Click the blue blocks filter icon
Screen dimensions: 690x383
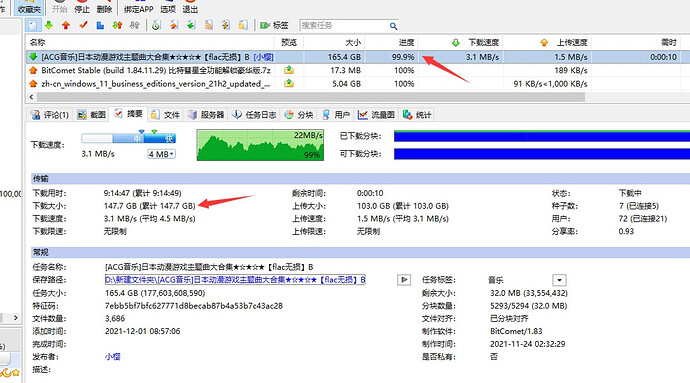pos(100,26)
